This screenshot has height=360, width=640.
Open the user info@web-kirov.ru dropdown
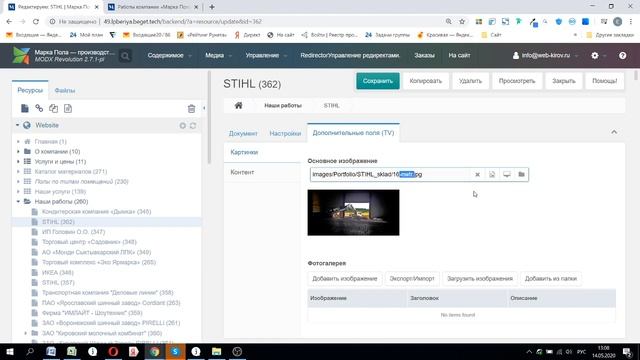point(545,56)
